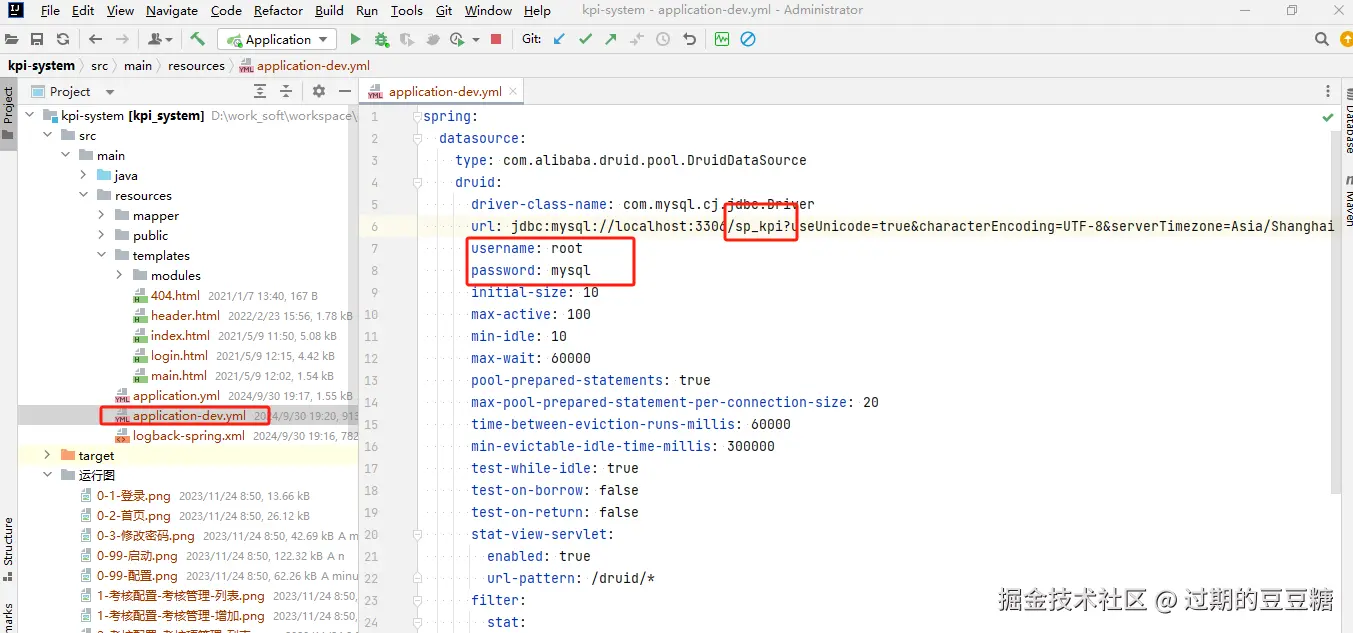Click the Reload from disk icon
1353x633 pixels.
tap(63, 39)
